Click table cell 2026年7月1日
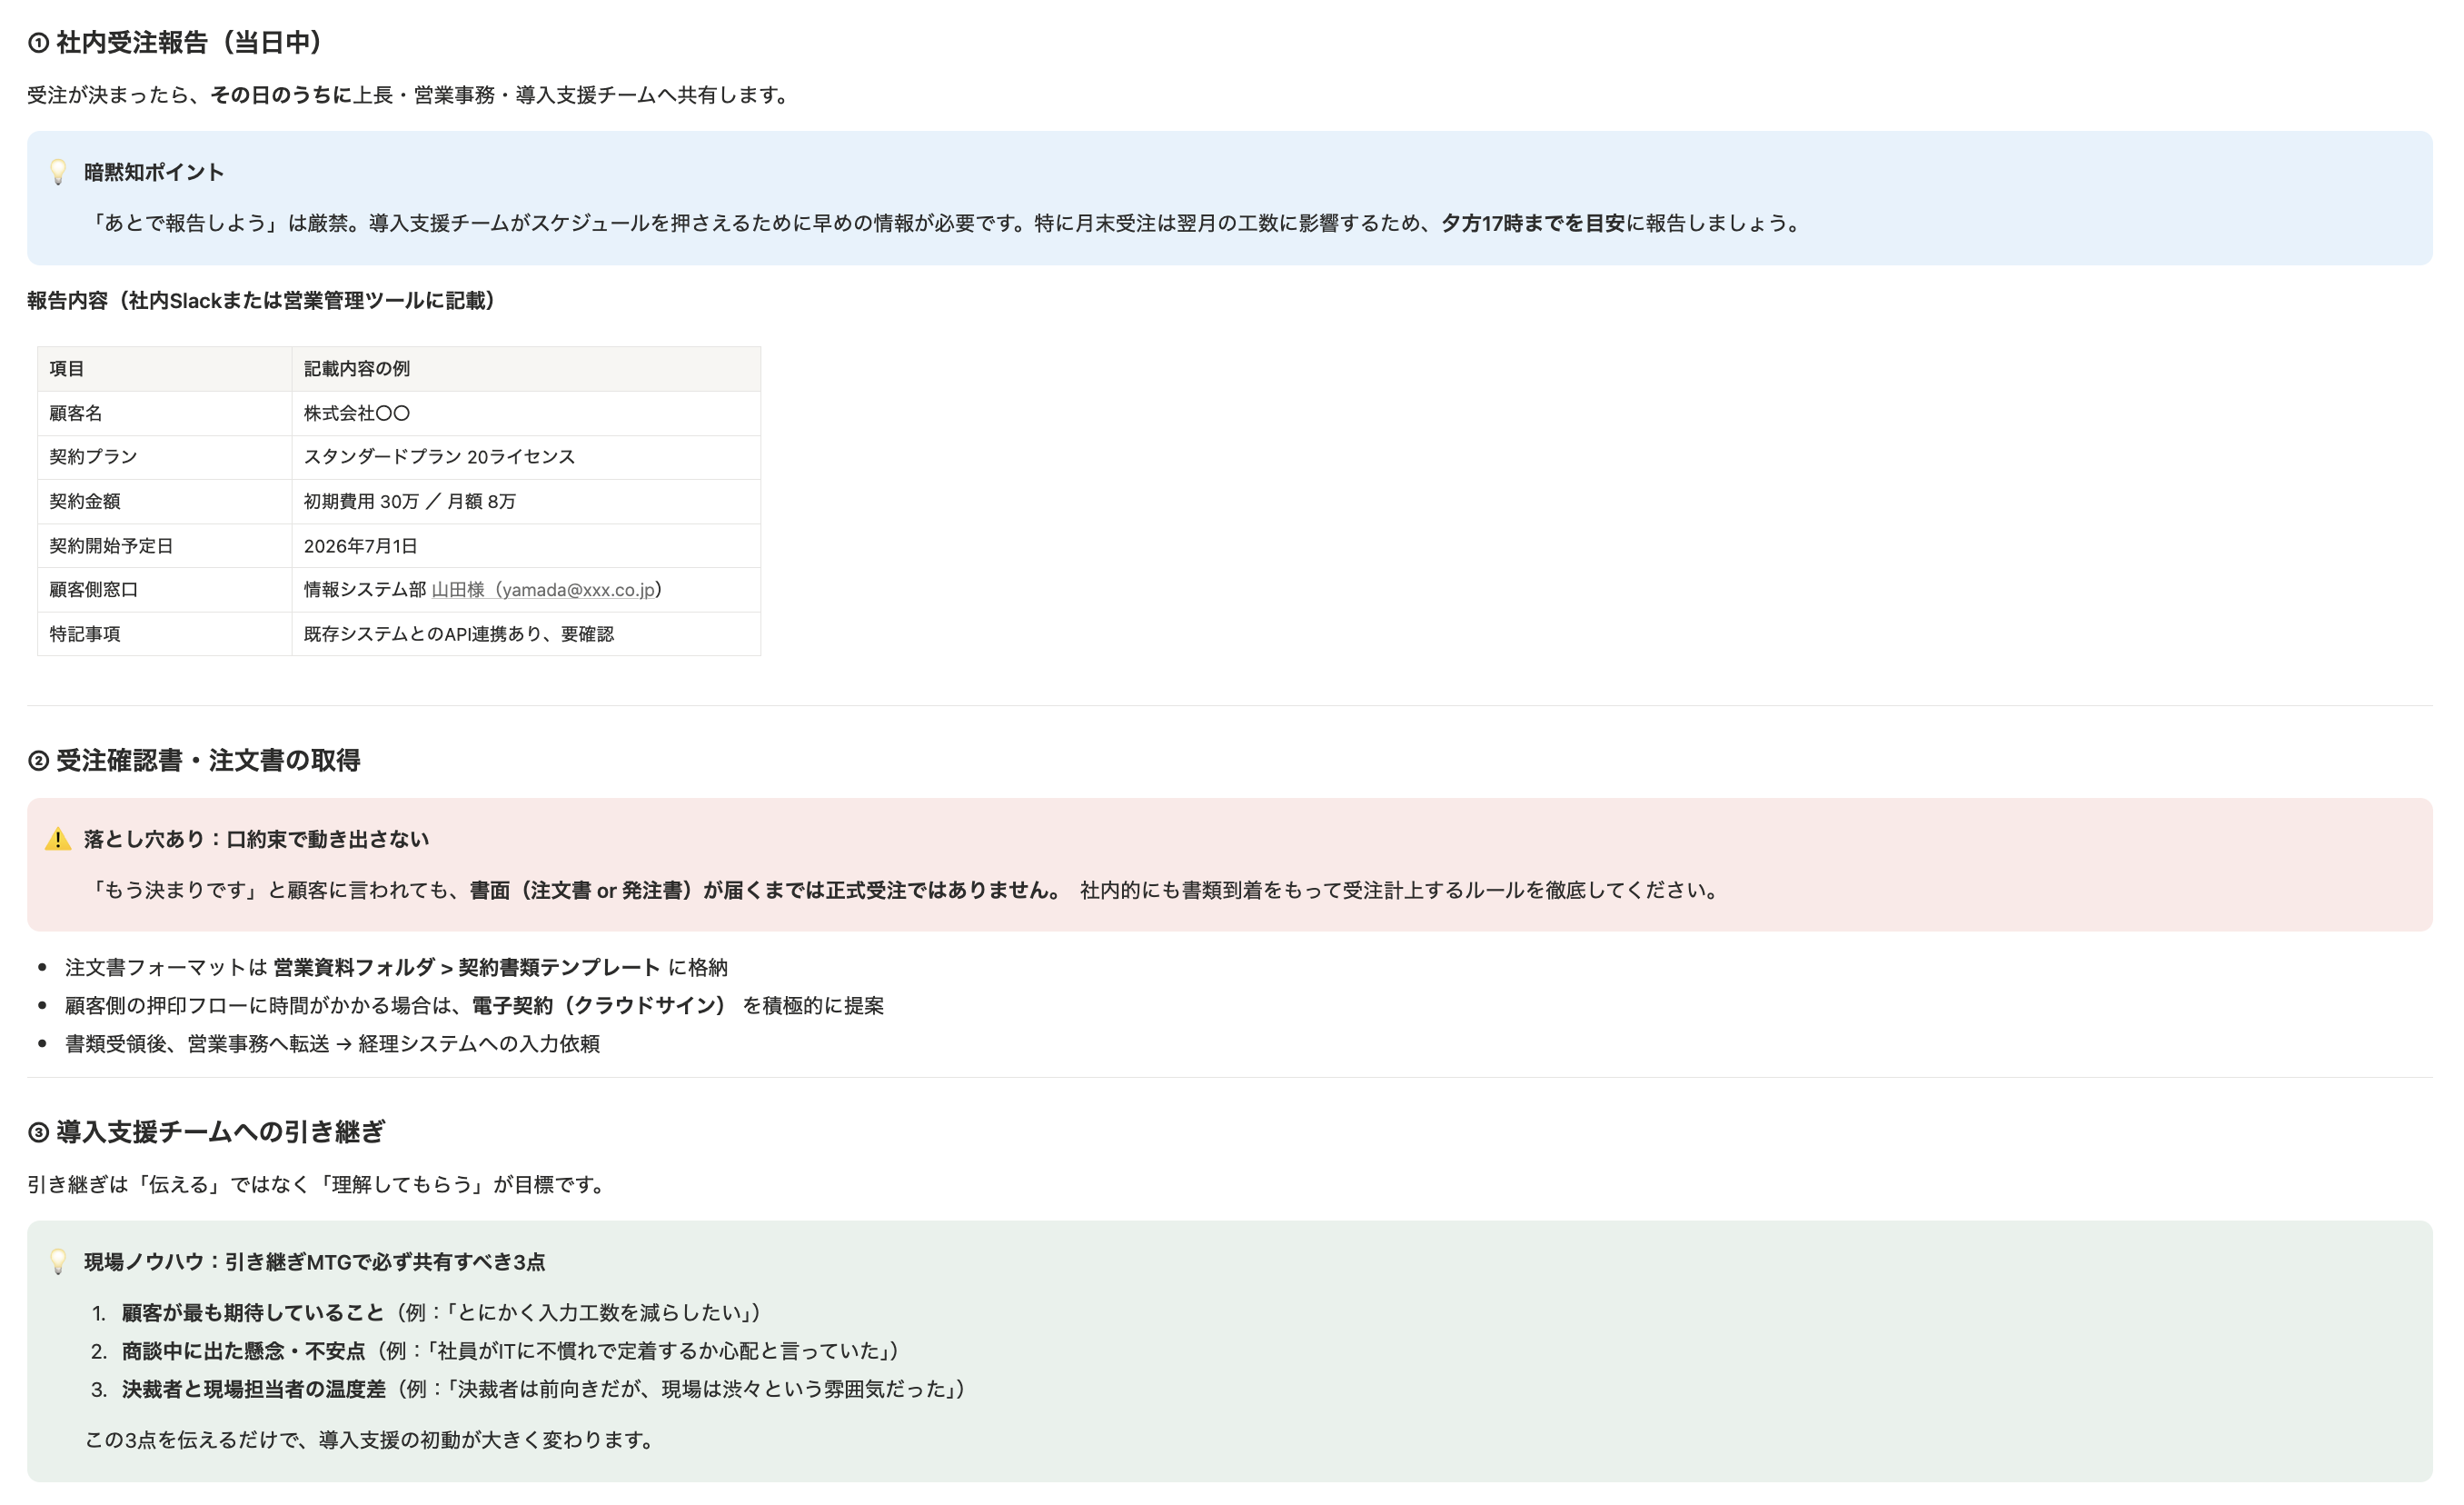This screenshot has height=1505, width=2464. (x=526, y=546)
